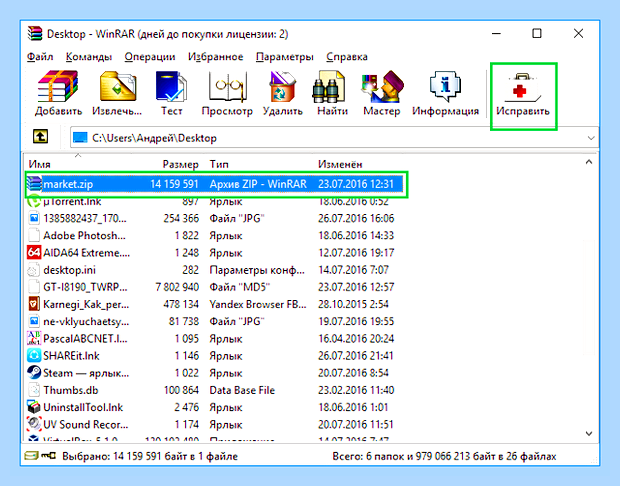The width and height of the screenshot is (620, 486).
Task: Click the key password icon in status bar
Action: [x=48, y=456]
